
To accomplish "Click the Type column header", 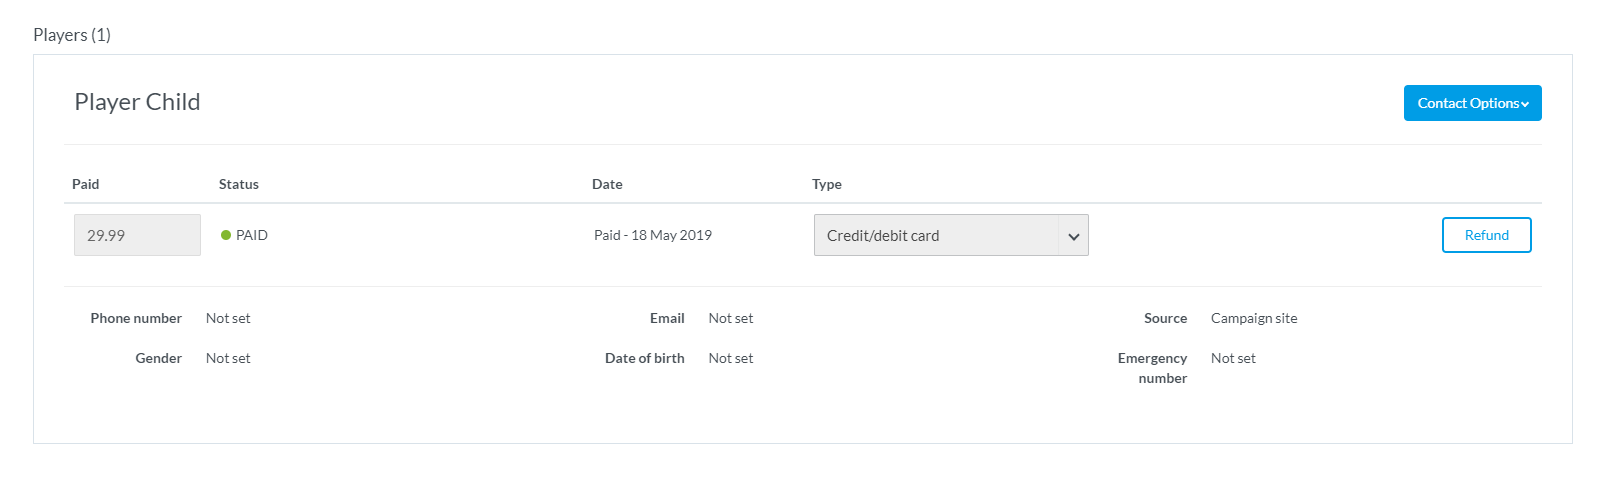I will (x=827, y=184).
